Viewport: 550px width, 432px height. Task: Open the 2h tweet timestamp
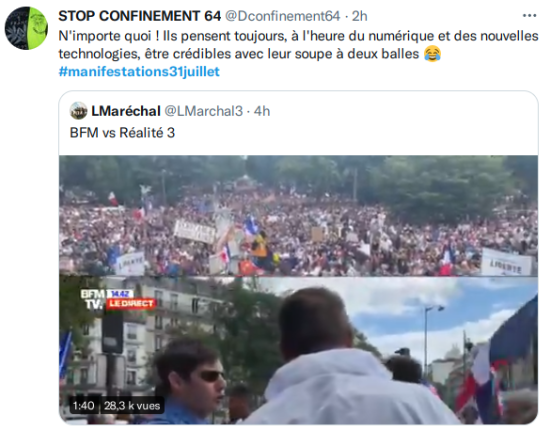[x=360, y=16]
